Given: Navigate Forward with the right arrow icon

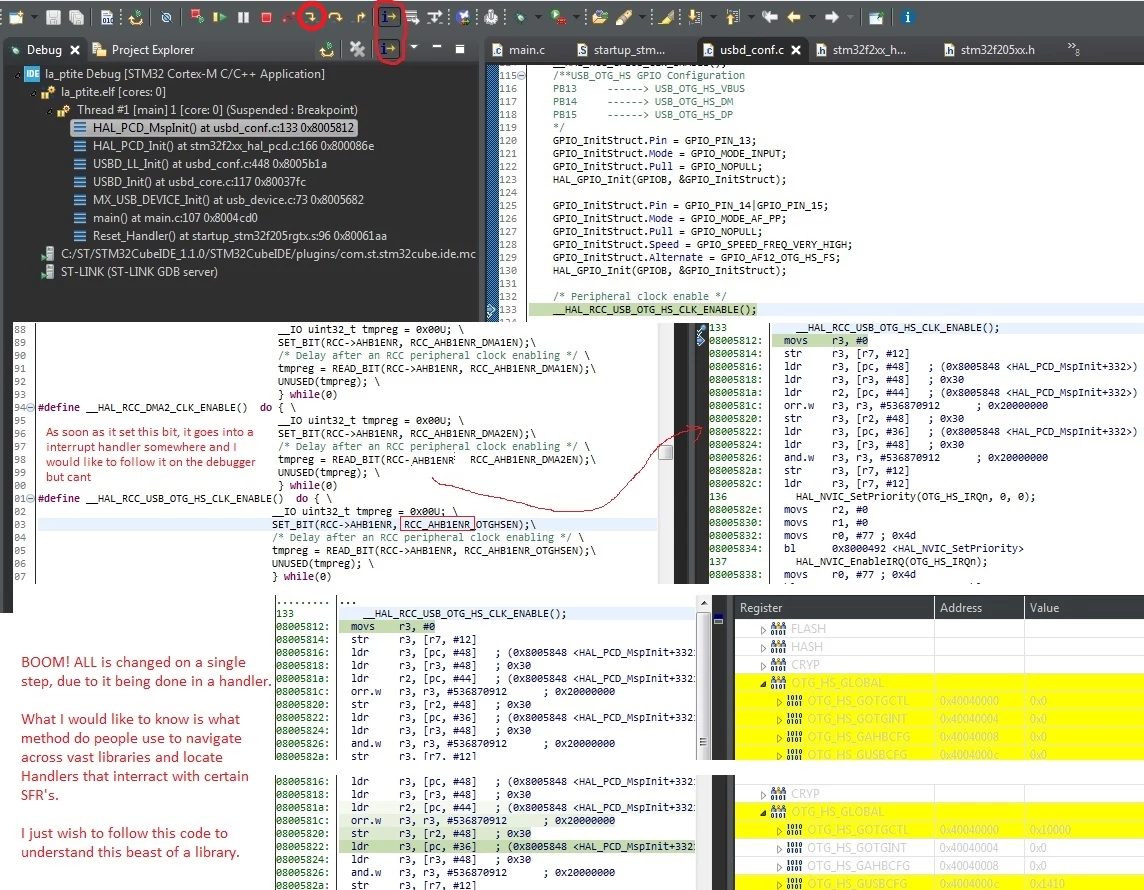Looking at the screenshot, I should click(x=832, y=17).
